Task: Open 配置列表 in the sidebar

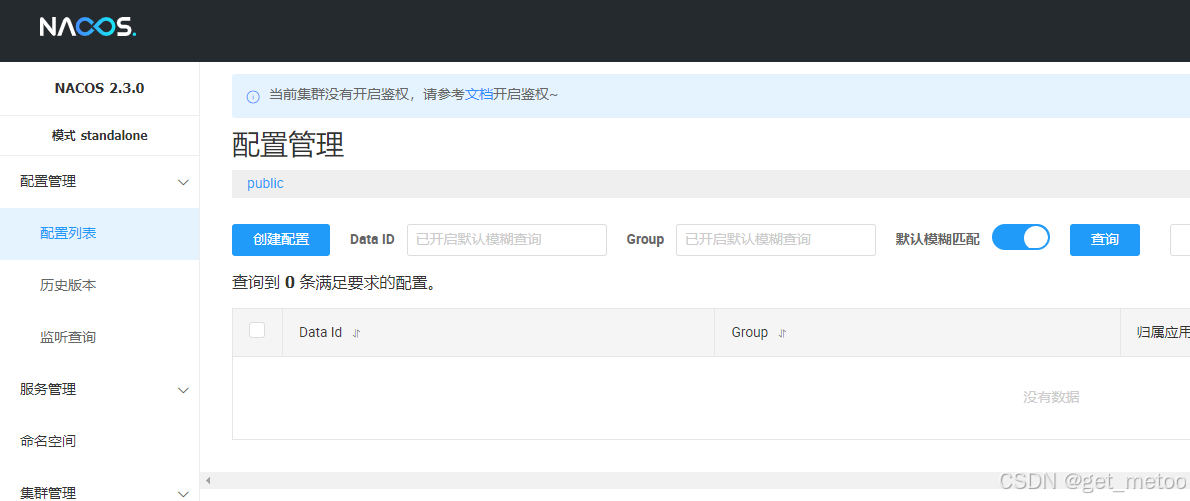Action: tap(99, 234)
